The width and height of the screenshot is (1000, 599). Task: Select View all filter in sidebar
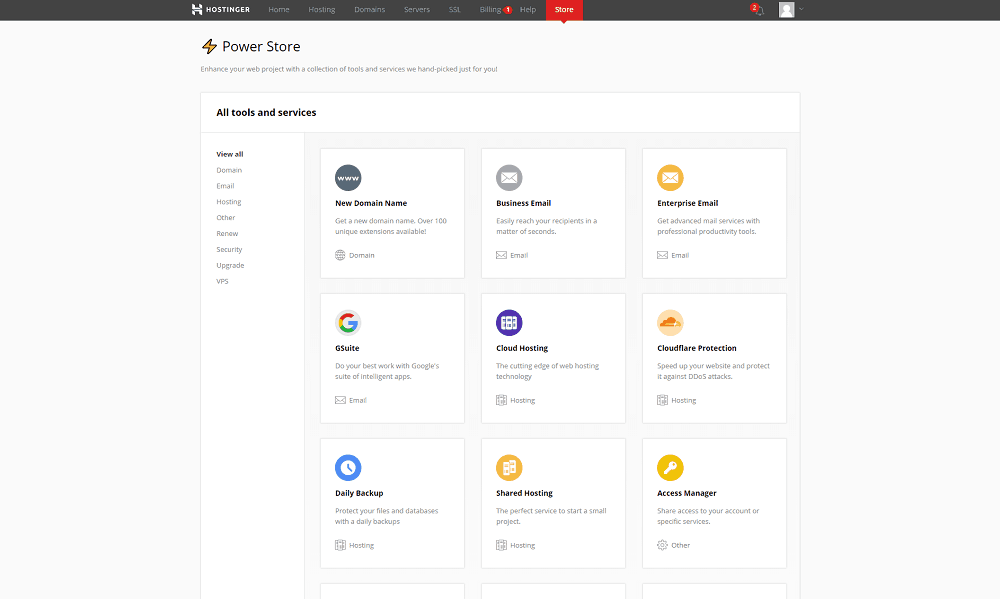click(230, 154)
